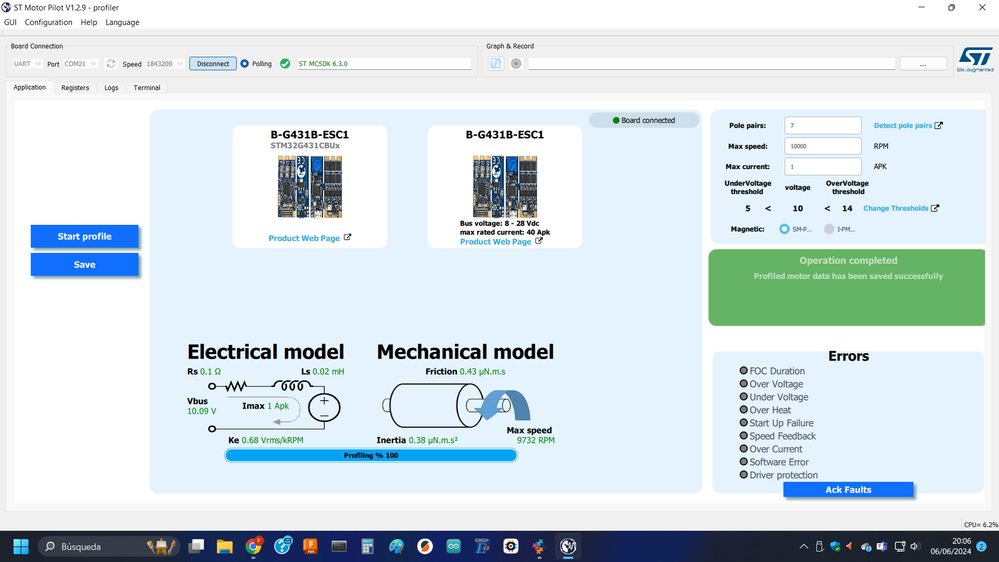The height and width of the screenshot is (562, 999).
Task: Click the Start profile button
Action: (85, 236)
